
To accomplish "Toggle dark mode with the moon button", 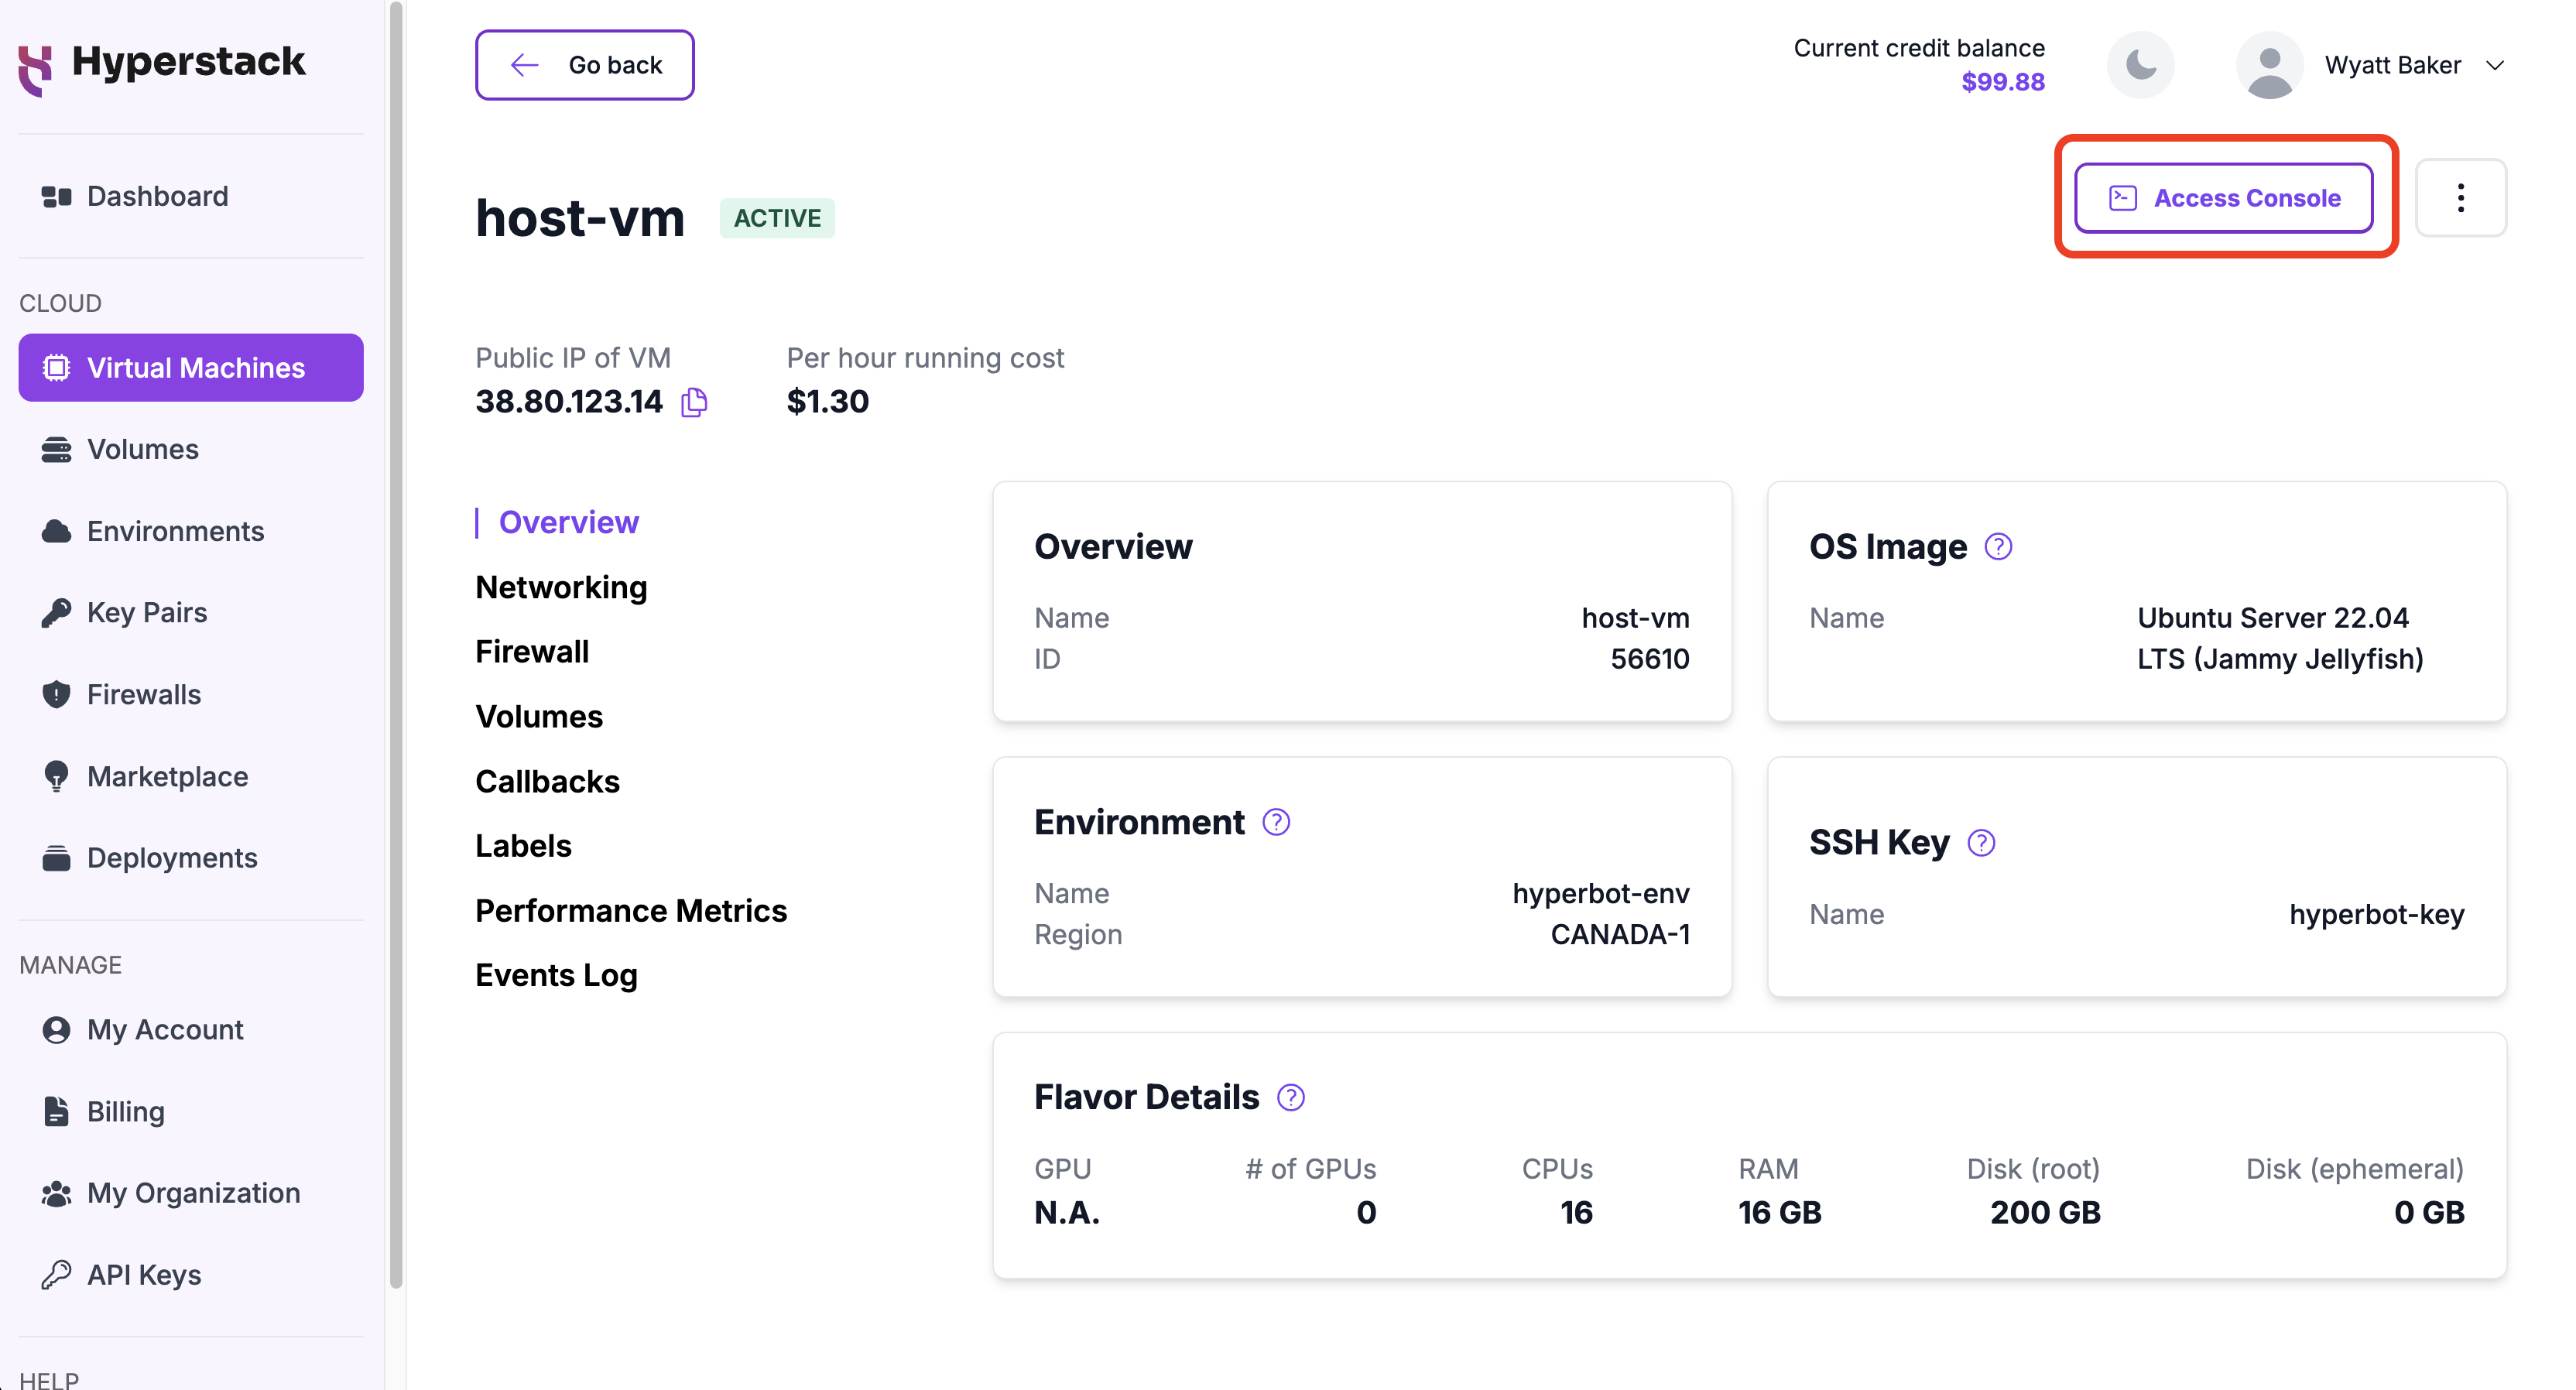I will pos(2141,66).
